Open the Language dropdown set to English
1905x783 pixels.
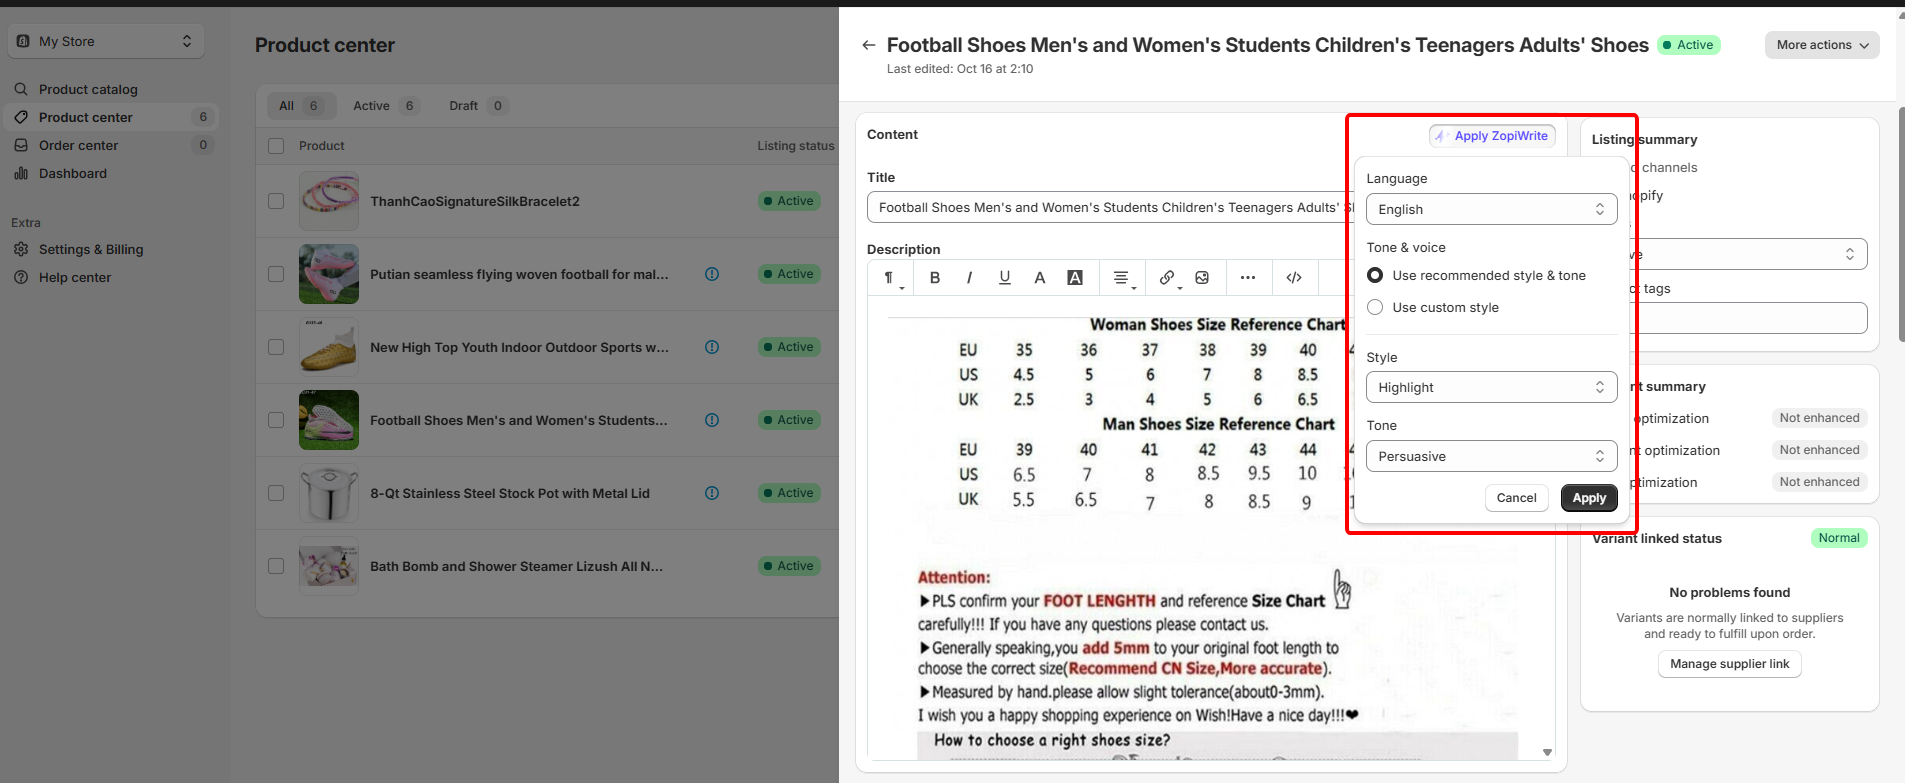(1490, 209)
